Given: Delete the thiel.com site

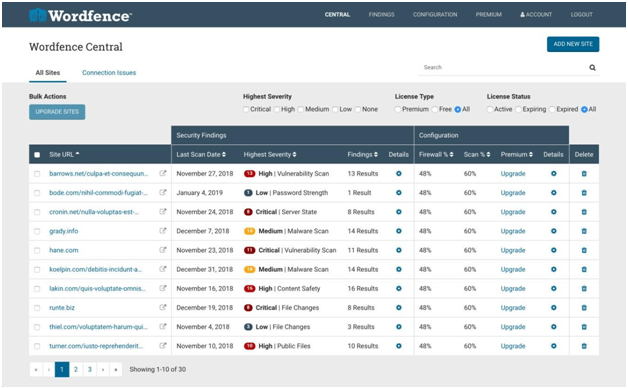Looking at the screenshot, I should point(584,327).
